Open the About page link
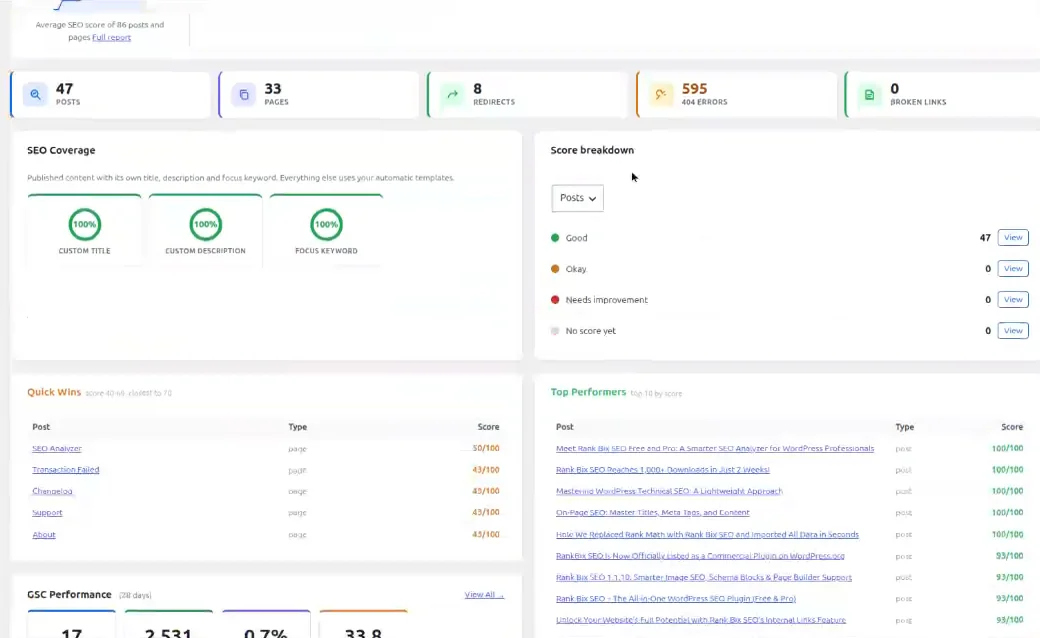This screenshot has width=1040, height=638. 44,535
